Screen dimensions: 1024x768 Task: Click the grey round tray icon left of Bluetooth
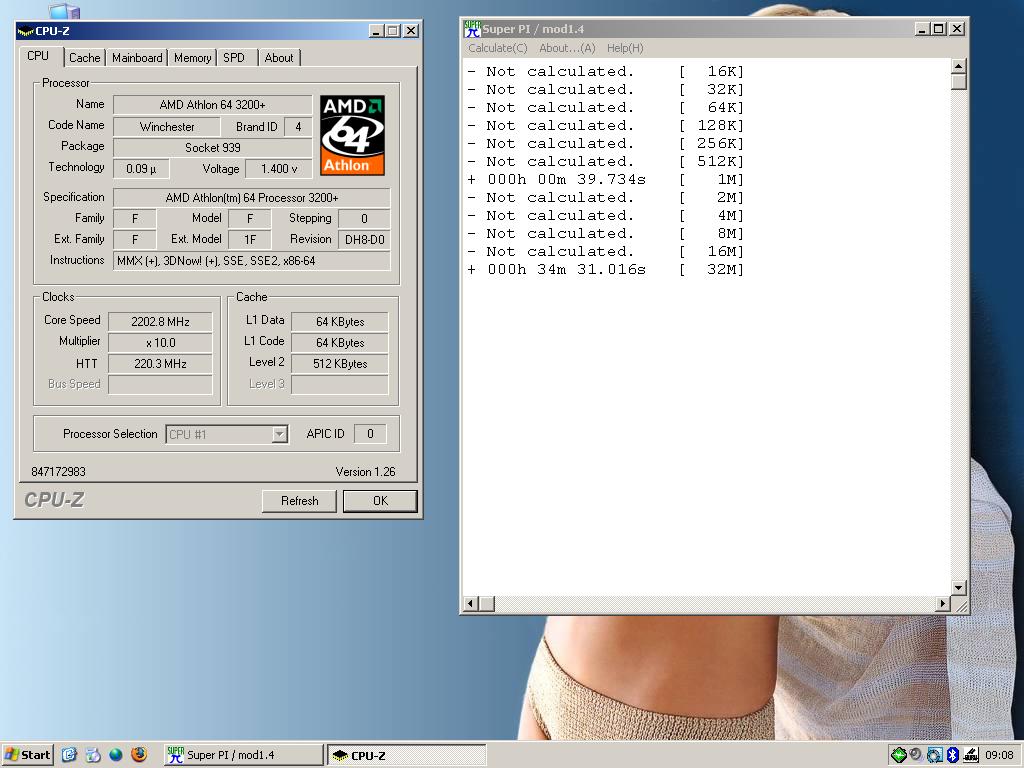tap(916, 755)
